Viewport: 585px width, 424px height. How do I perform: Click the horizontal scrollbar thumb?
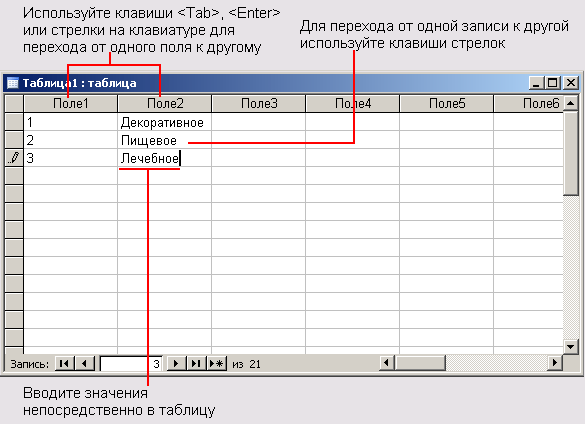point(420,363)
